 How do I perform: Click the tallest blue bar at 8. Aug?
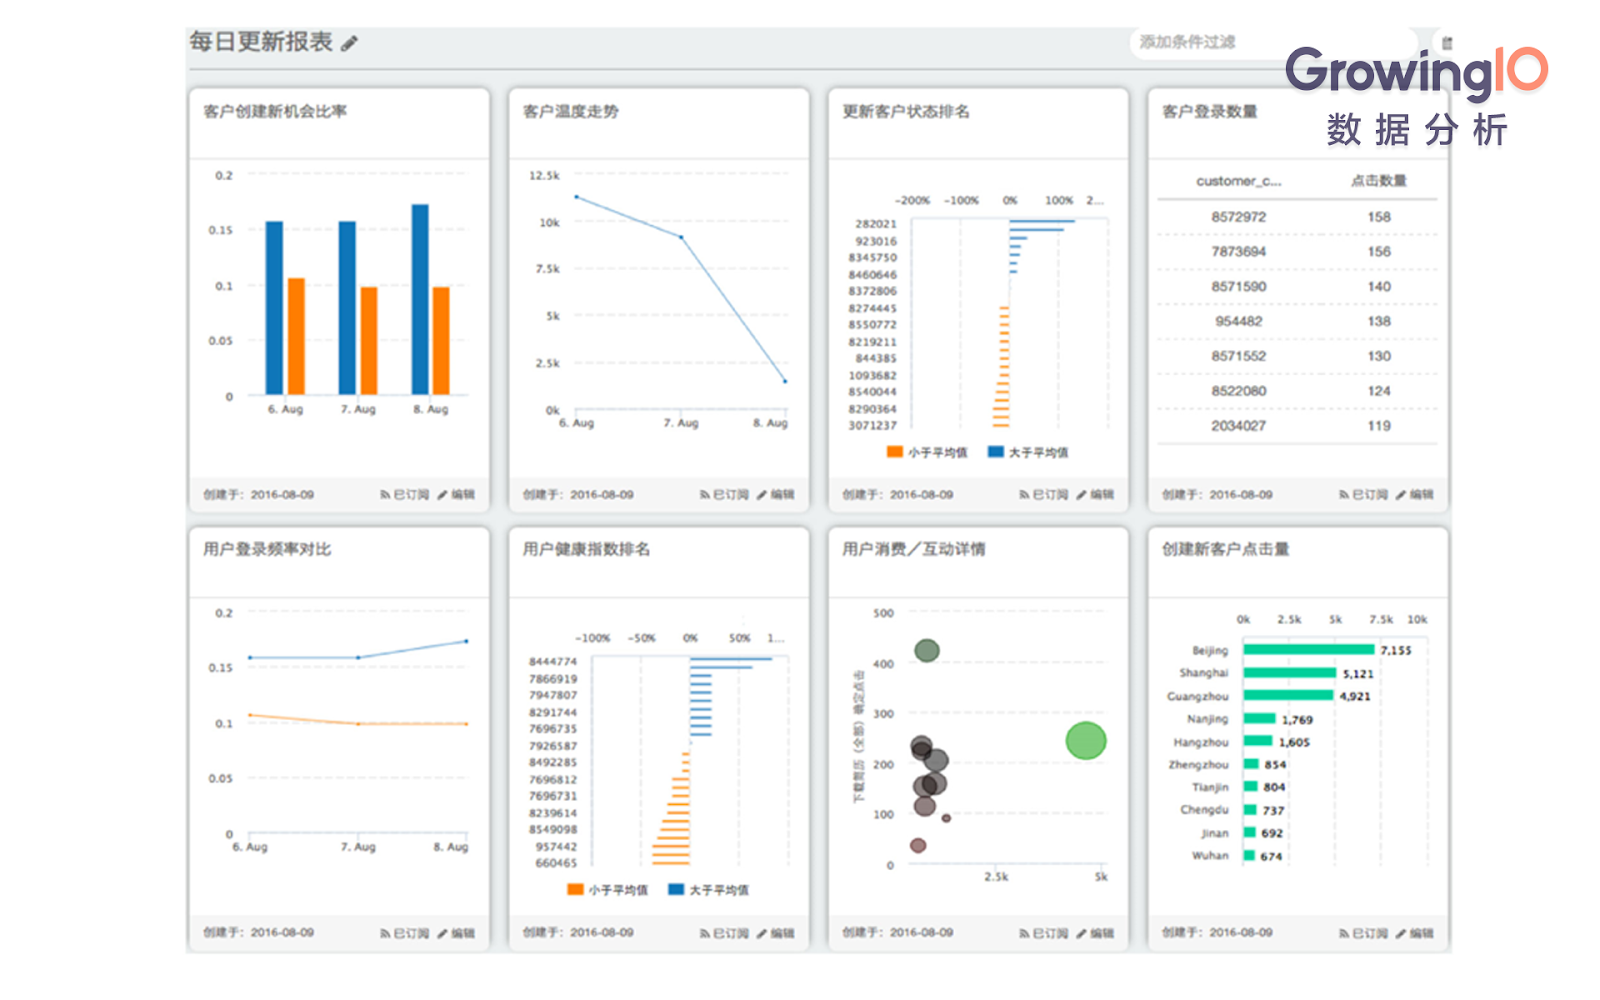coord(420,299)
